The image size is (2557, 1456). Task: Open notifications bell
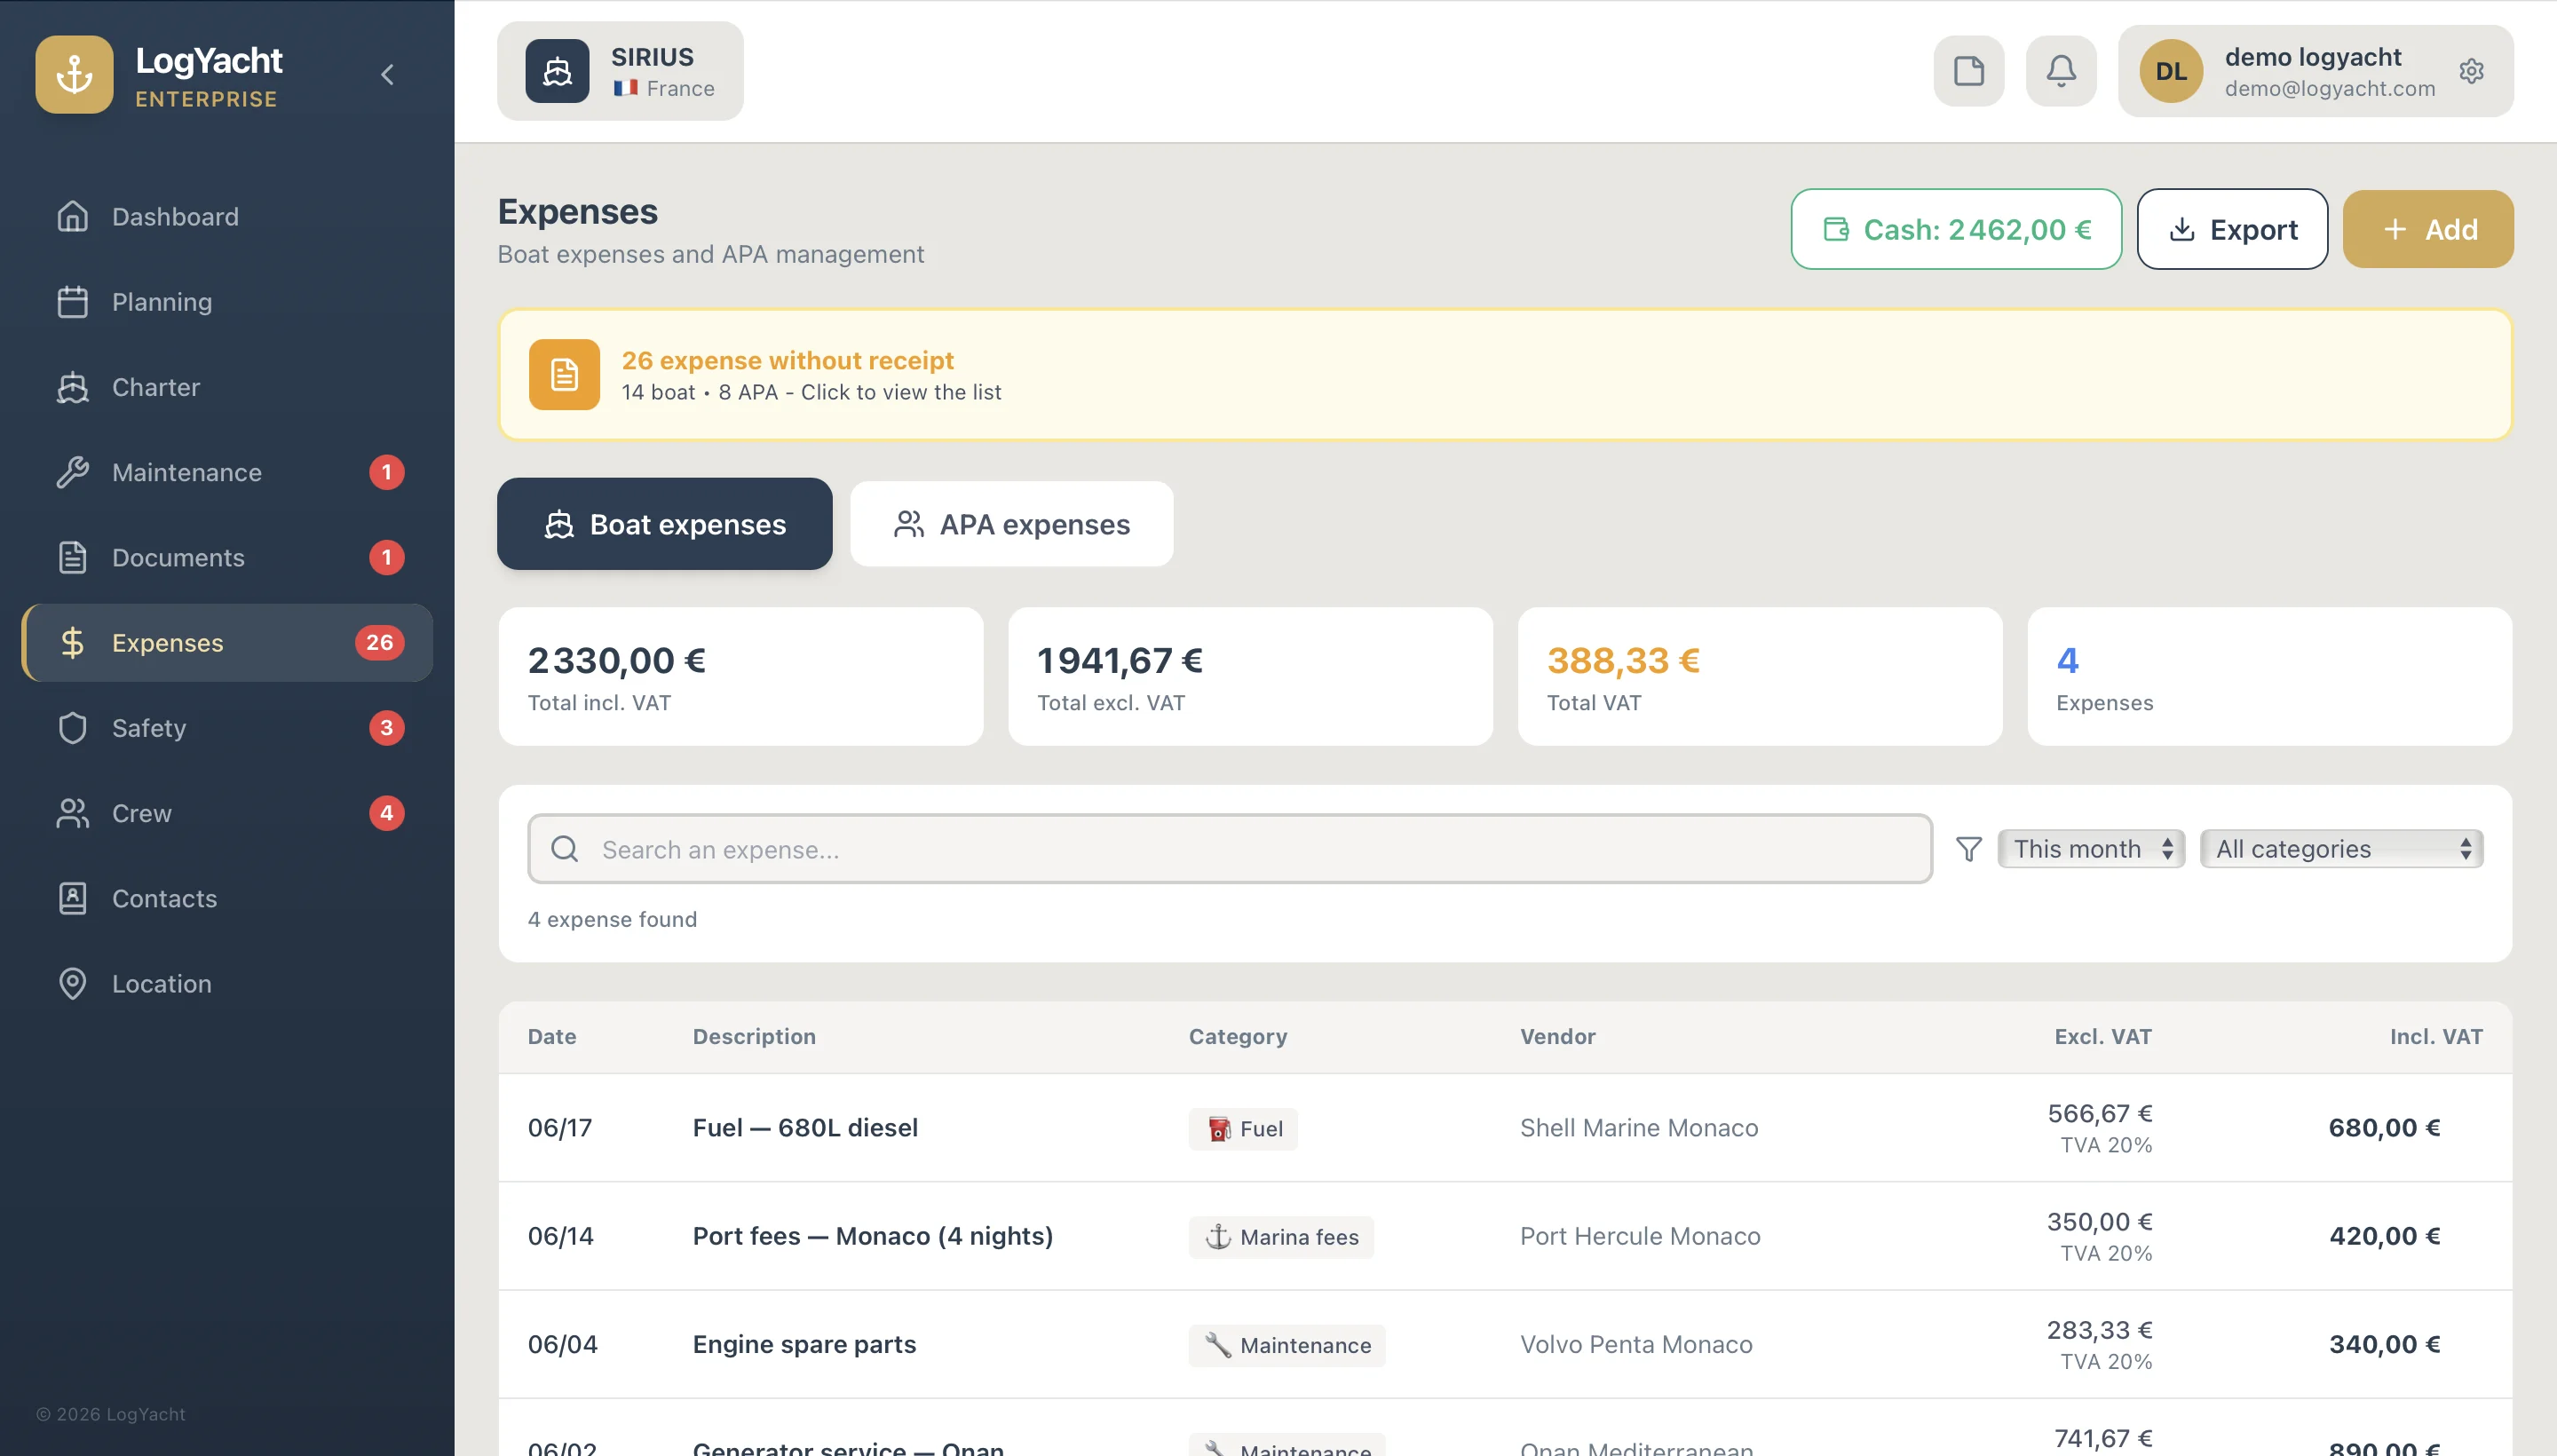pyautogui.click(x=2061, y=71)
